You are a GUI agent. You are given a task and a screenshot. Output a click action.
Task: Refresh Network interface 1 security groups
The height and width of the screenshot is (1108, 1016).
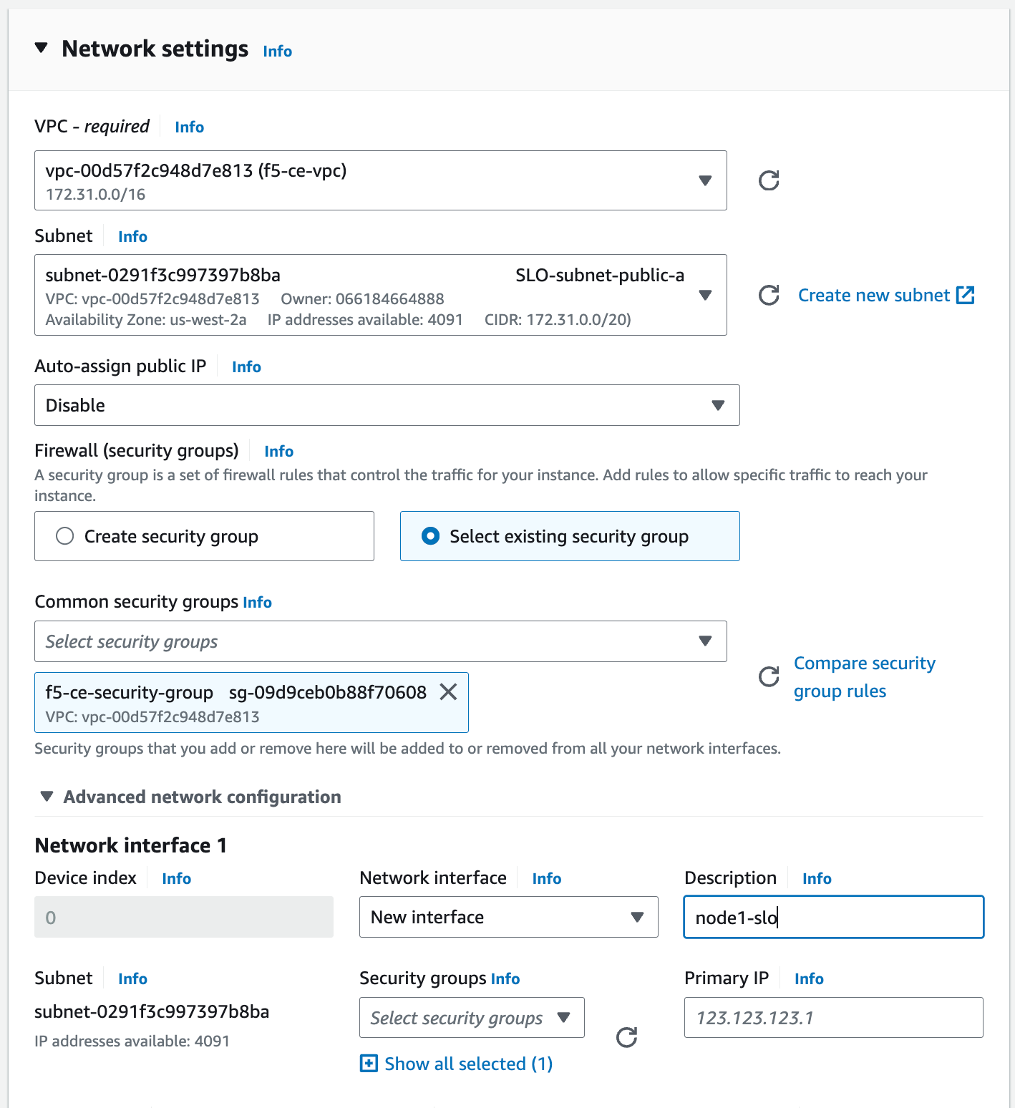626,1038
